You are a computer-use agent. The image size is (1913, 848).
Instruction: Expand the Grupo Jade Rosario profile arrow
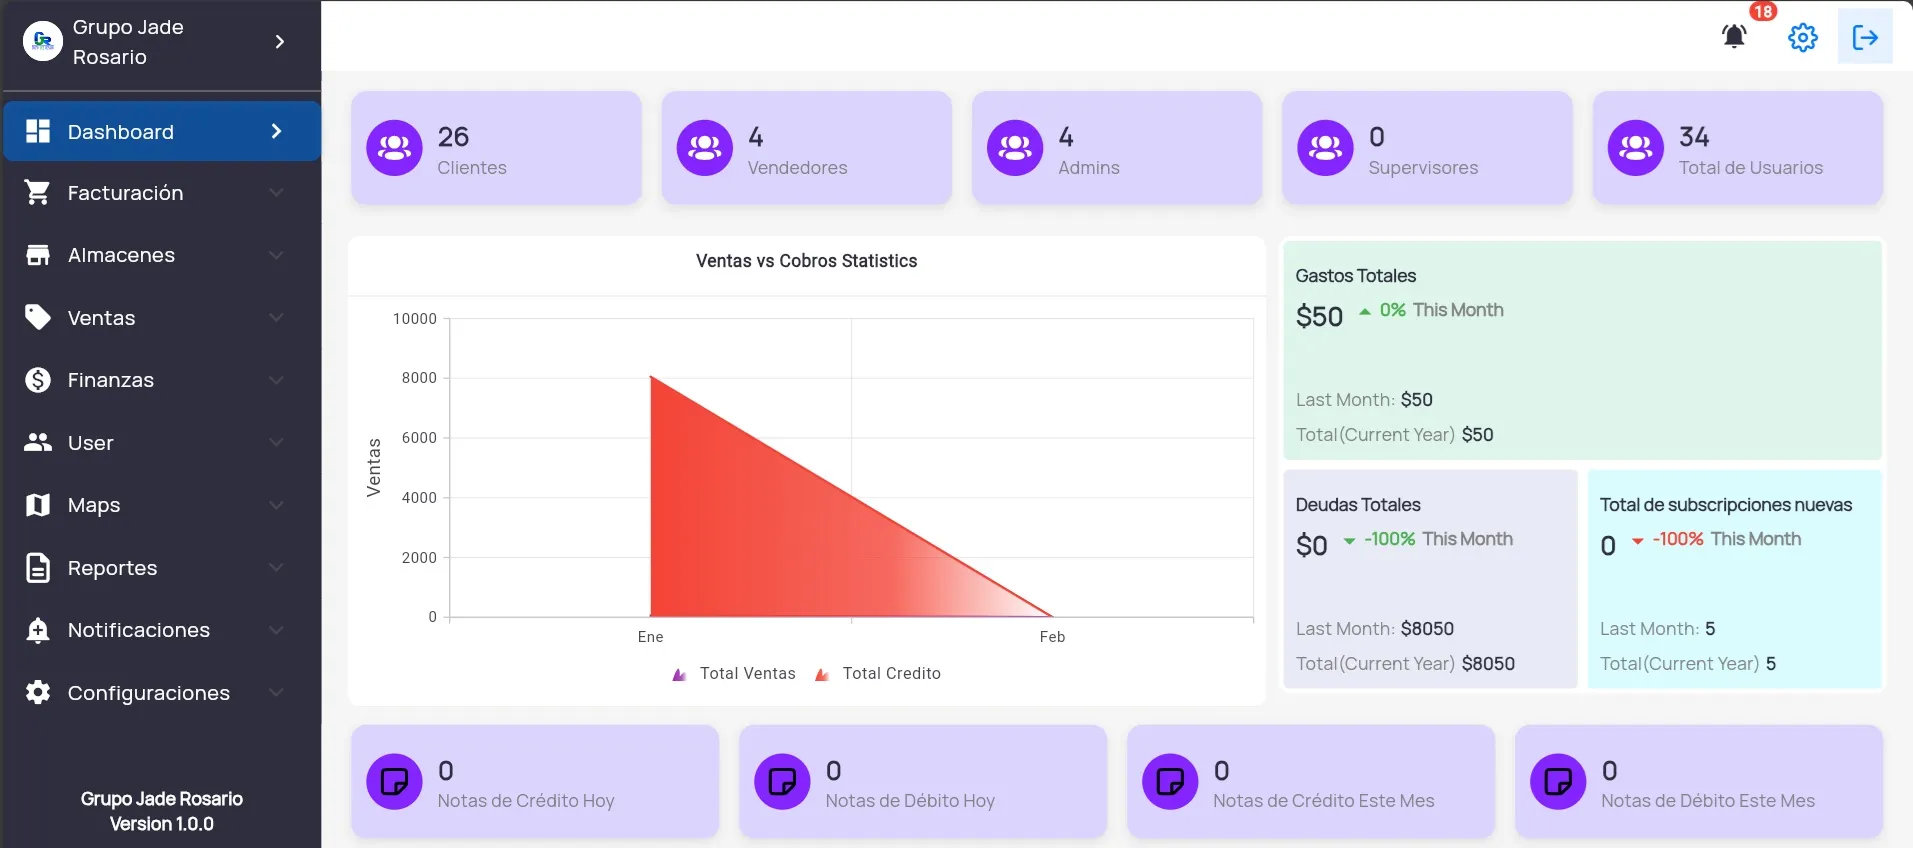pyautogui.click(x=280, y=42)
